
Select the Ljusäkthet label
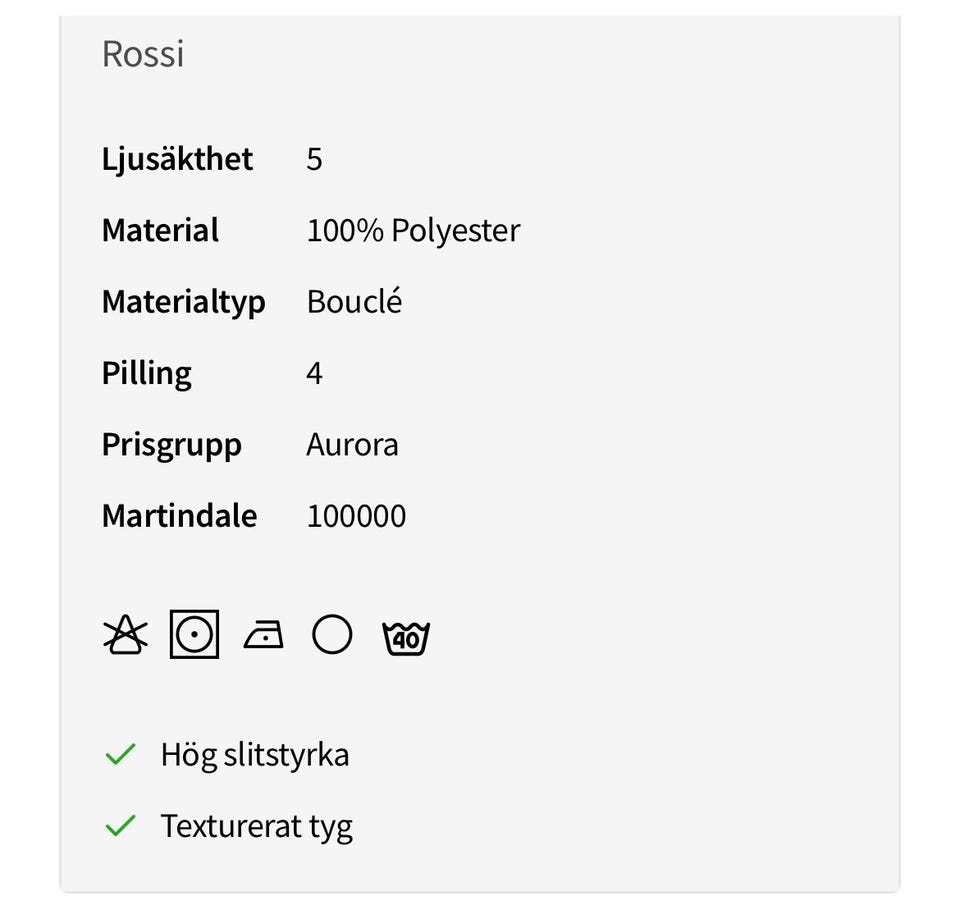tap(177, 159)
